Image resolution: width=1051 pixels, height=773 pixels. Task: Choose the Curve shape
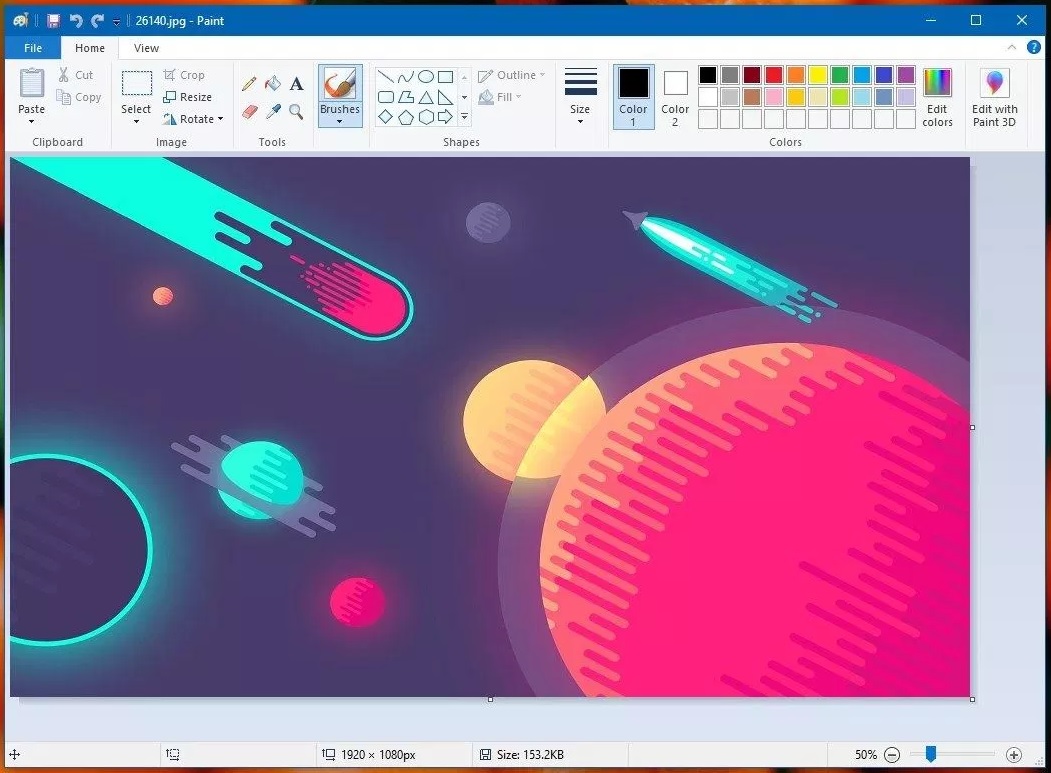[406, 76]
